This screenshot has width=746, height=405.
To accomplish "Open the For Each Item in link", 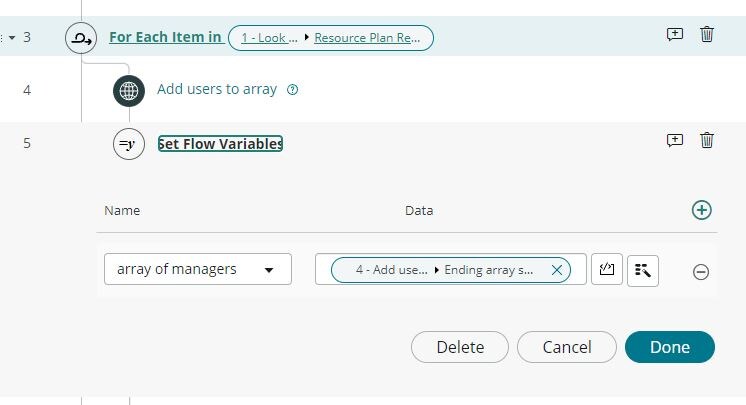I will tap(165, 37).
